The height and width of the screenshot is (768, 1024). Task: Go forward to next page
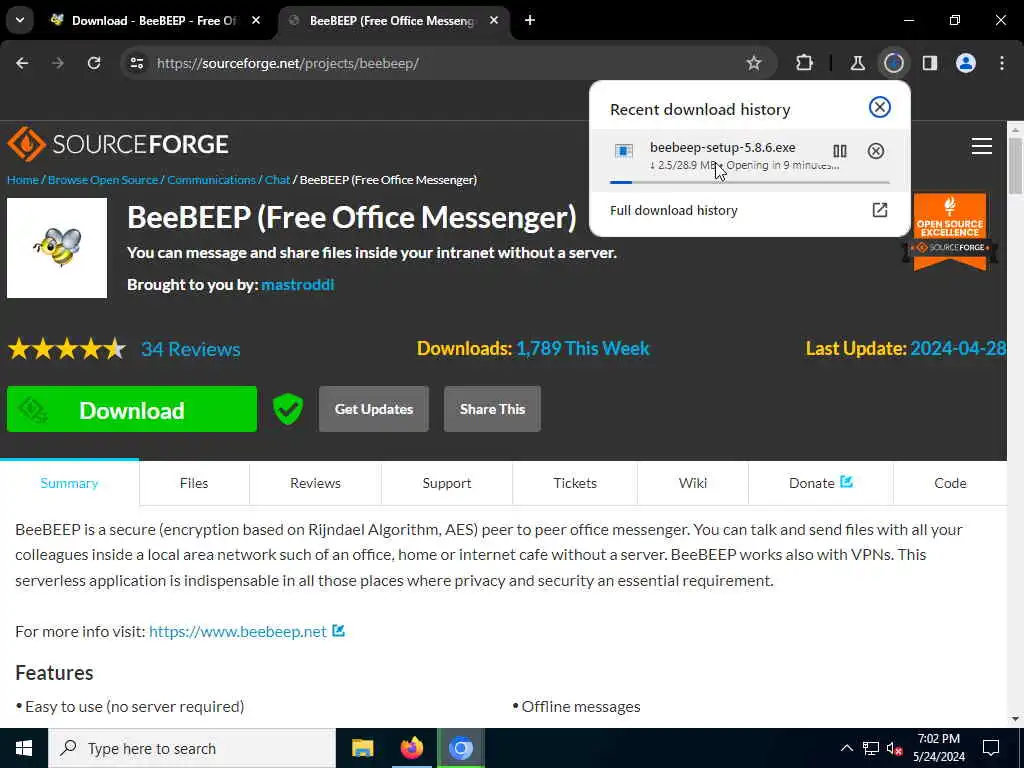[58, 63]
